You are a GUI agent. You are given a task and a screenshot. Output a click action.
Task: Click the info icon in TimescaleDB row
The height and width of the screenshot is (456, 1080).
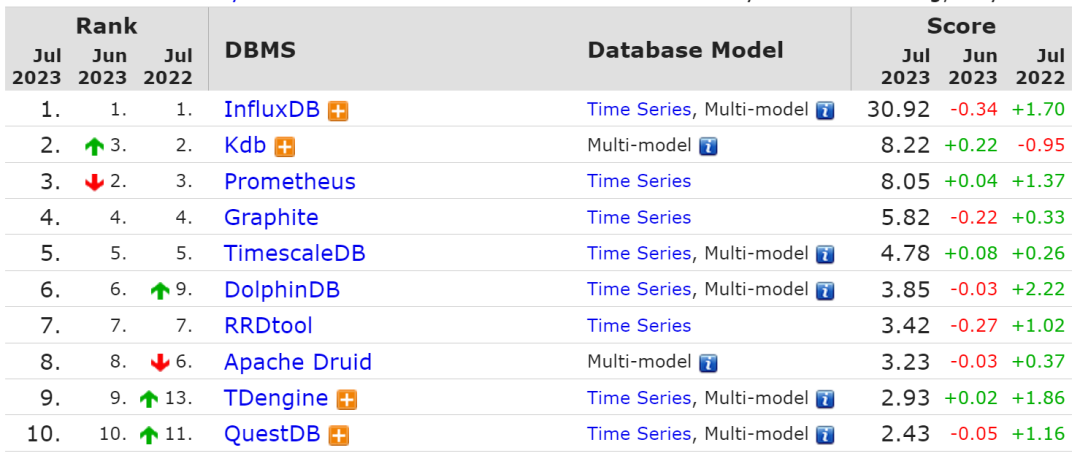coord(825,255)
